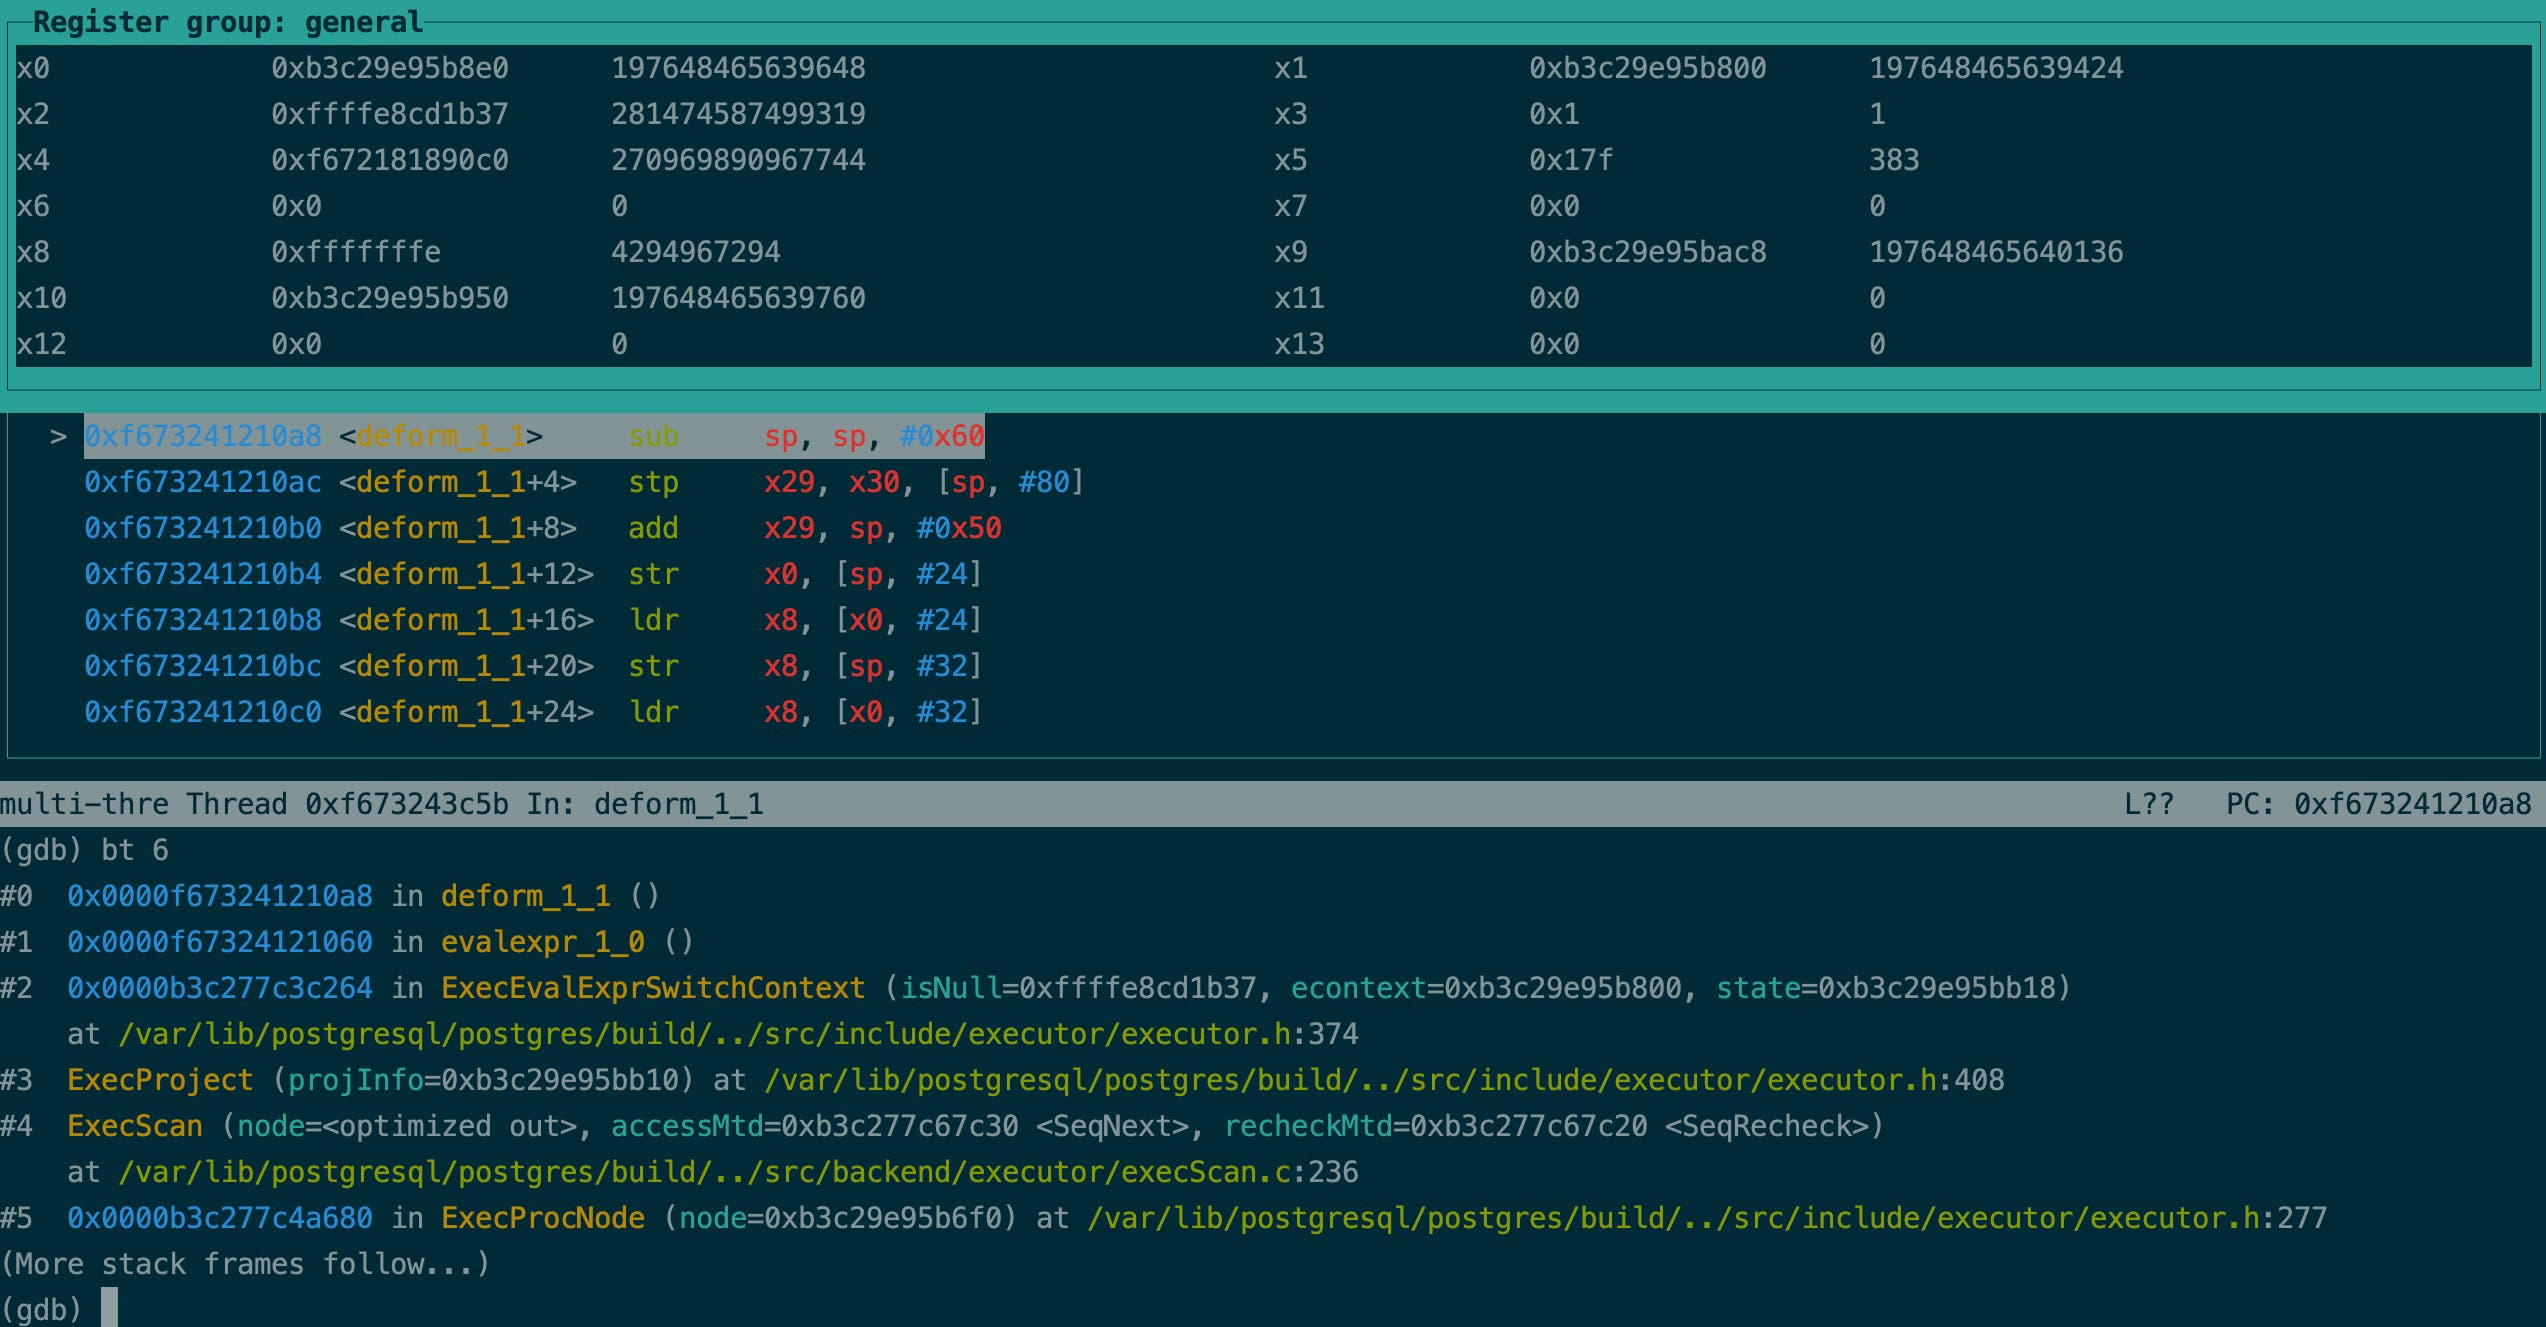2546x1327 pixels.
Task: Click the ExecScan frame entry
Action: click(133, 1126)
